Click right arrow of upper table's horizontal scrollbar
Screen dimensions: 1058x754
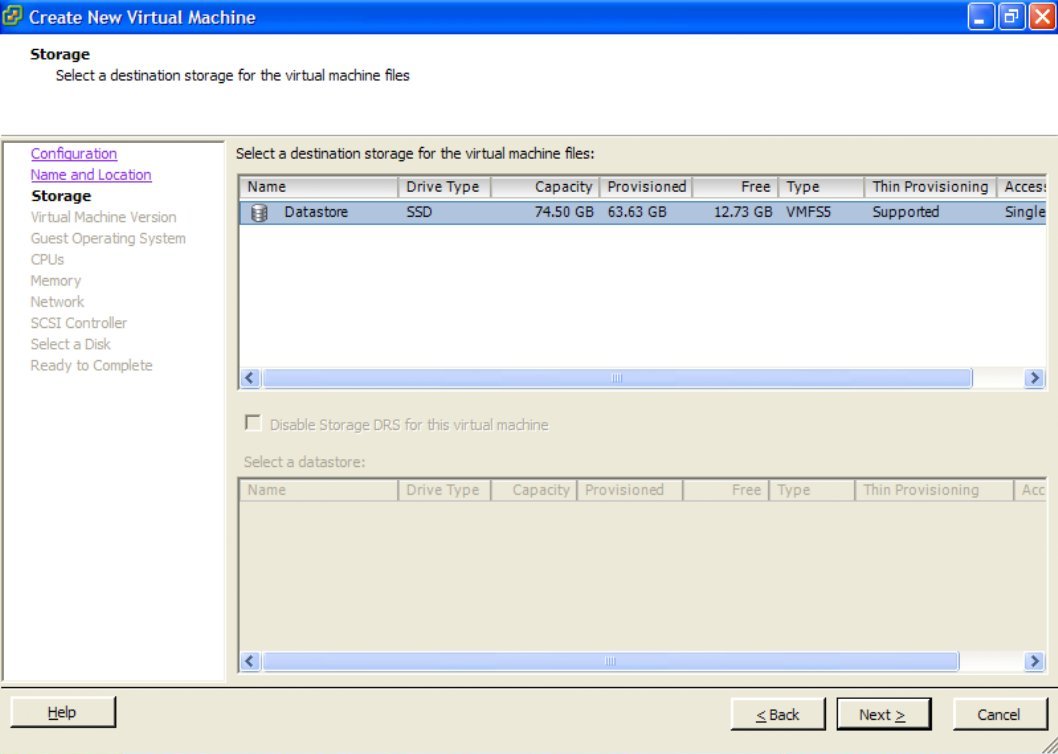pos(1034,378)
